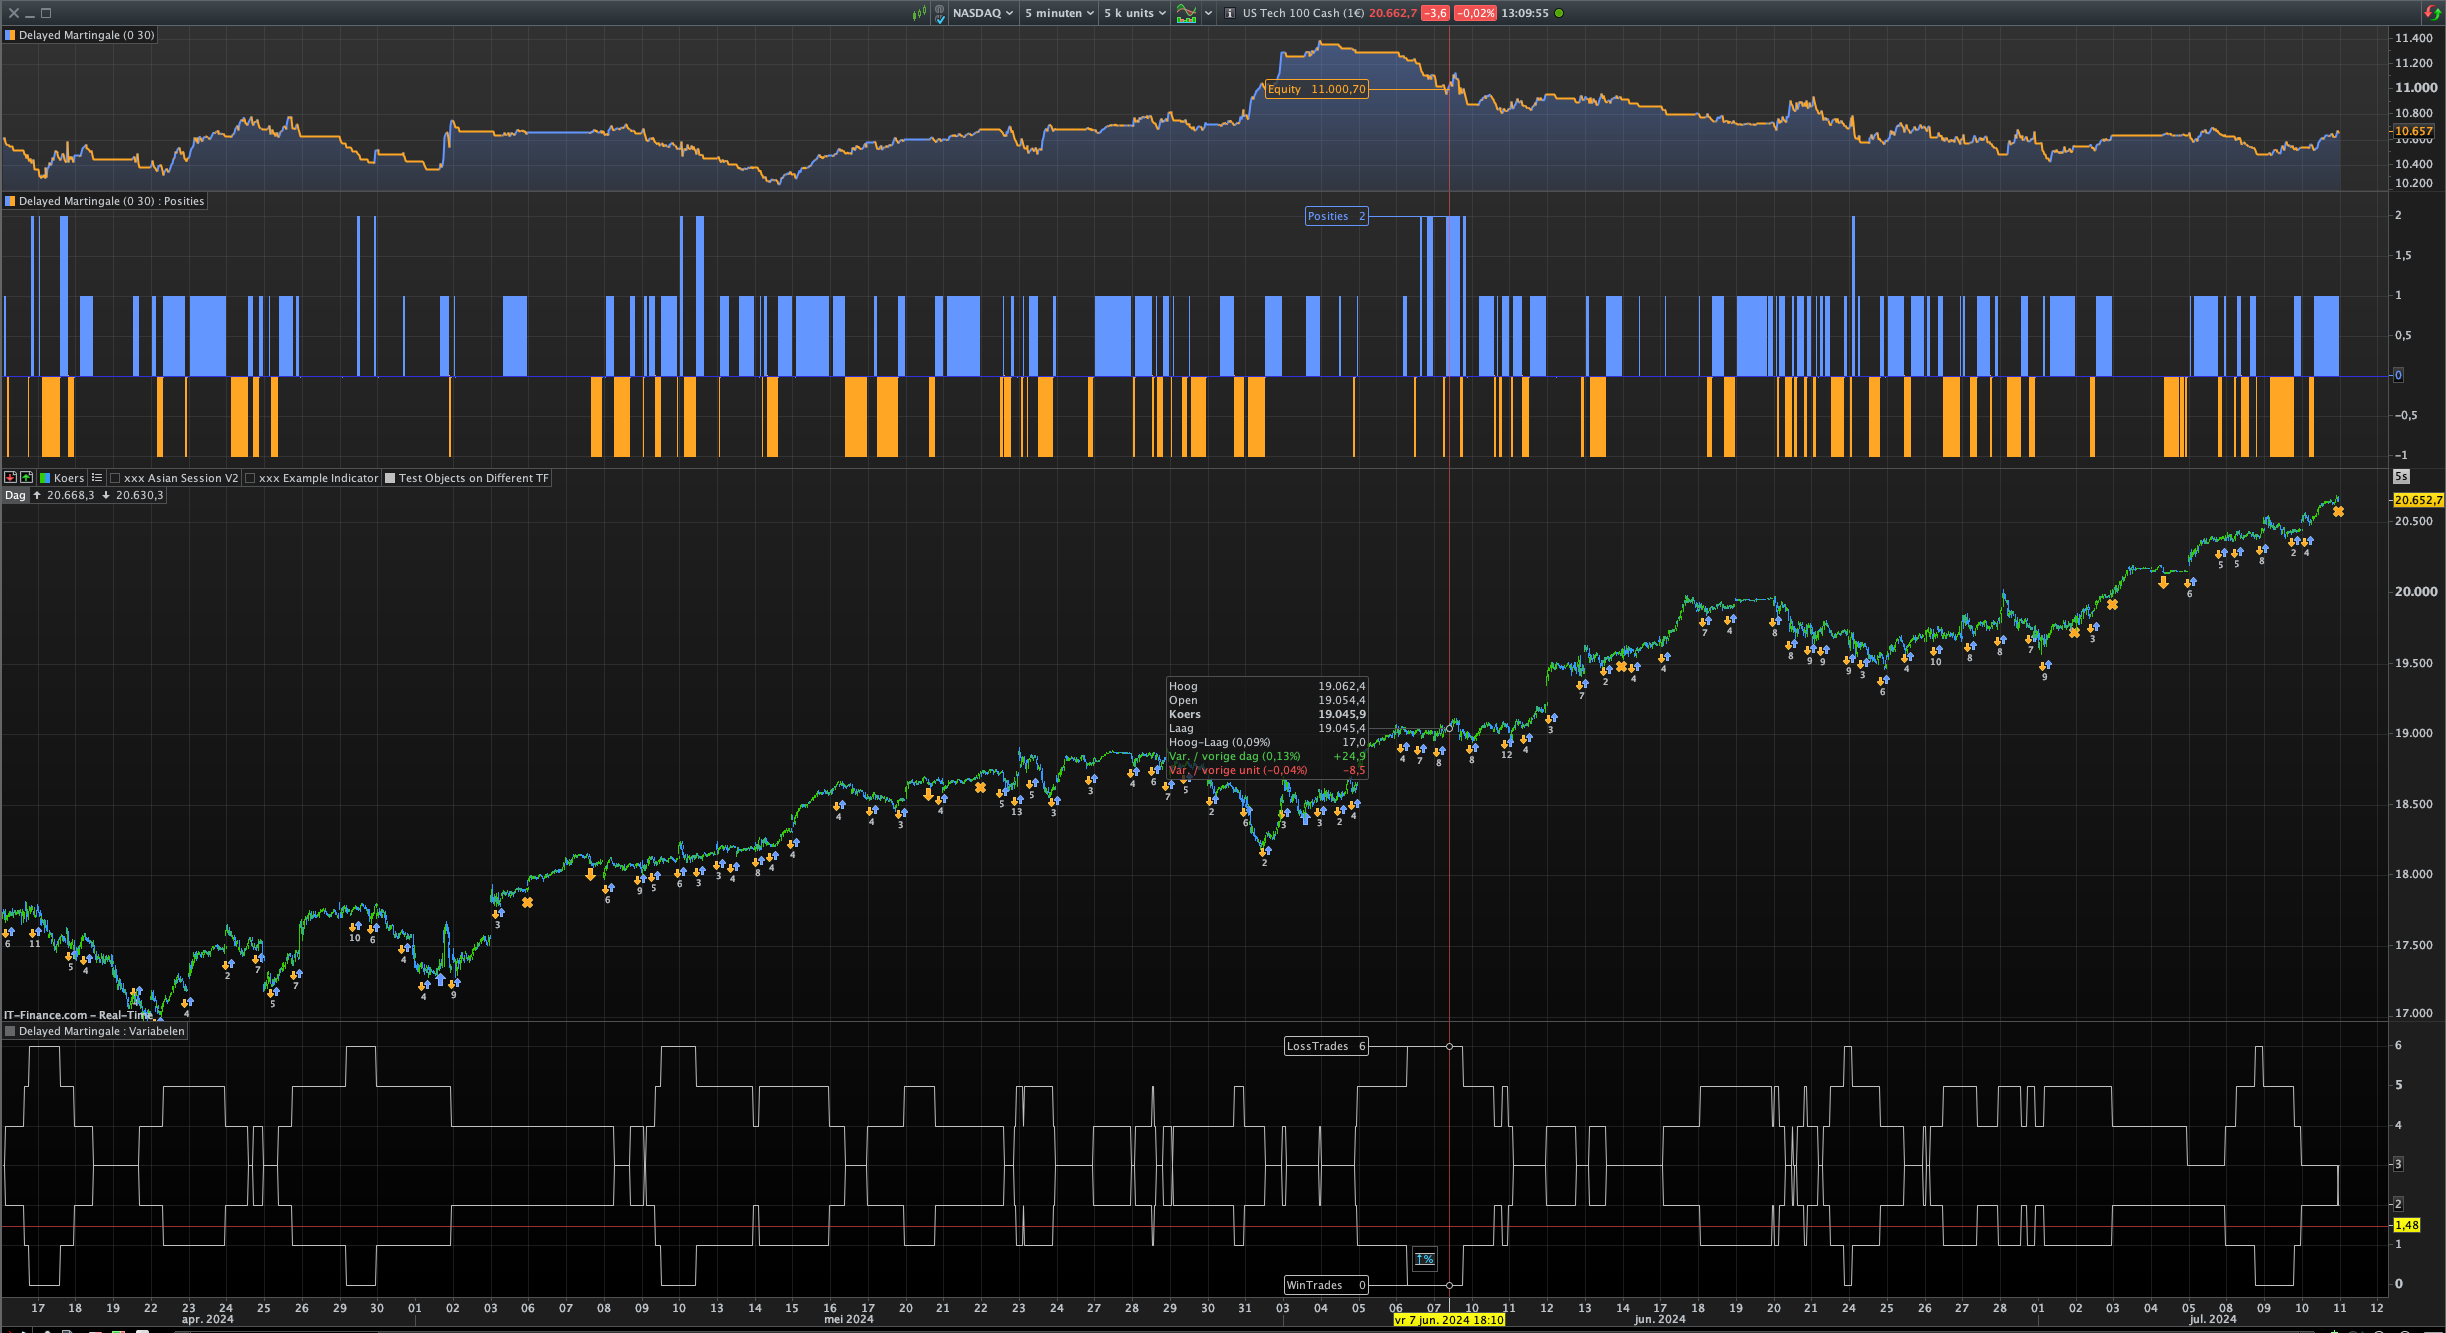Enable xxx Example Indicator checkbox
This screenshot has height=1333, width=2446.
click(x=251, y=478)
